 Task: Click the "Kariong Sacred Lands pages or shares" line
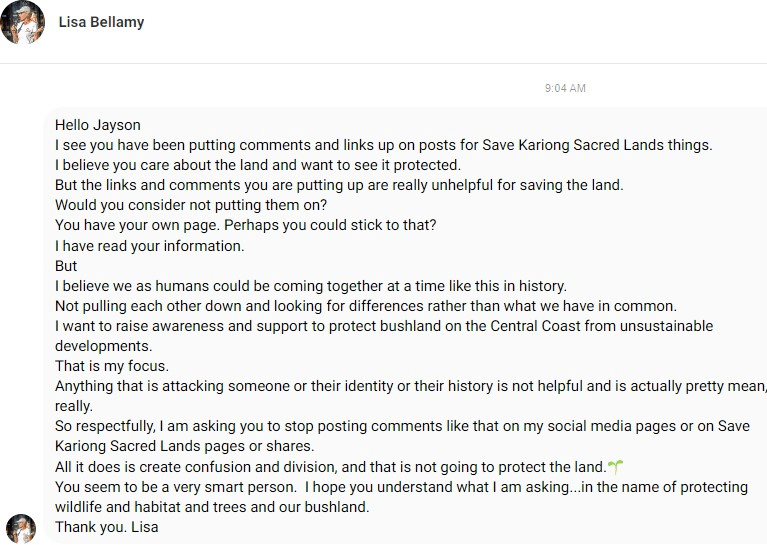(184, 446)
